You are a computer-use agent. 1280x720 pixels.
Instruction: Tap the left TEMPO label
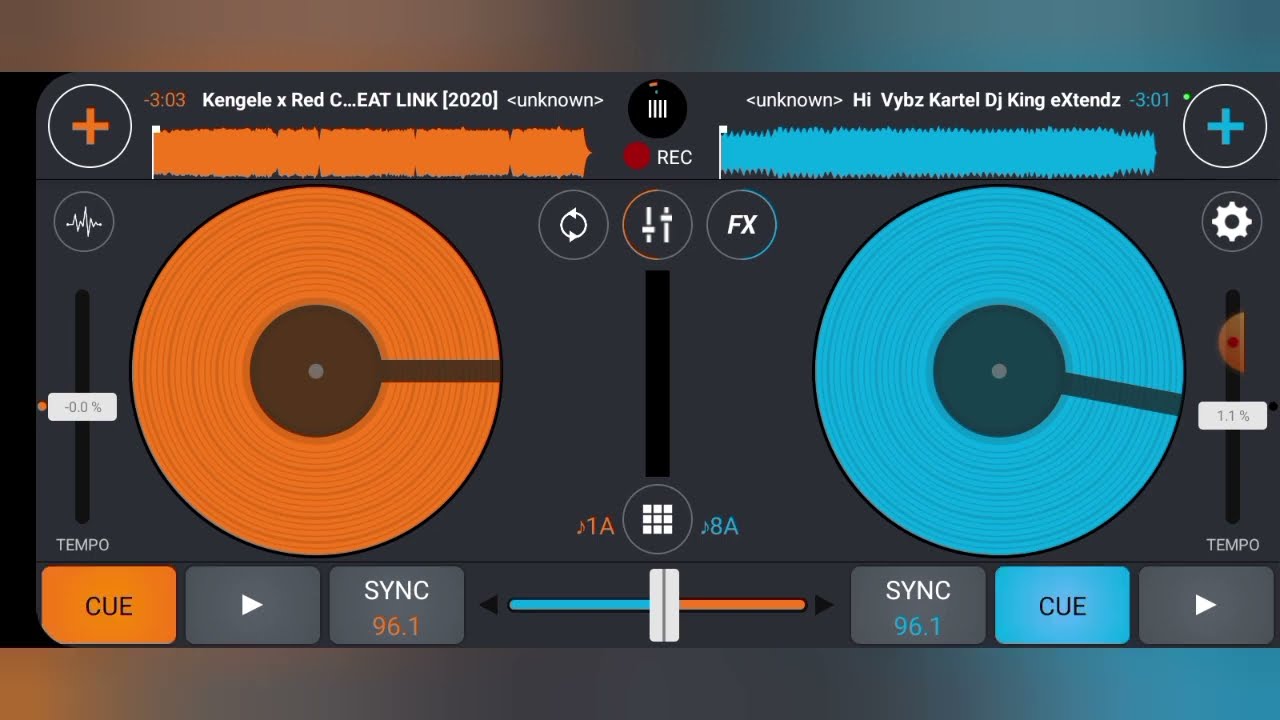point(83,545)
